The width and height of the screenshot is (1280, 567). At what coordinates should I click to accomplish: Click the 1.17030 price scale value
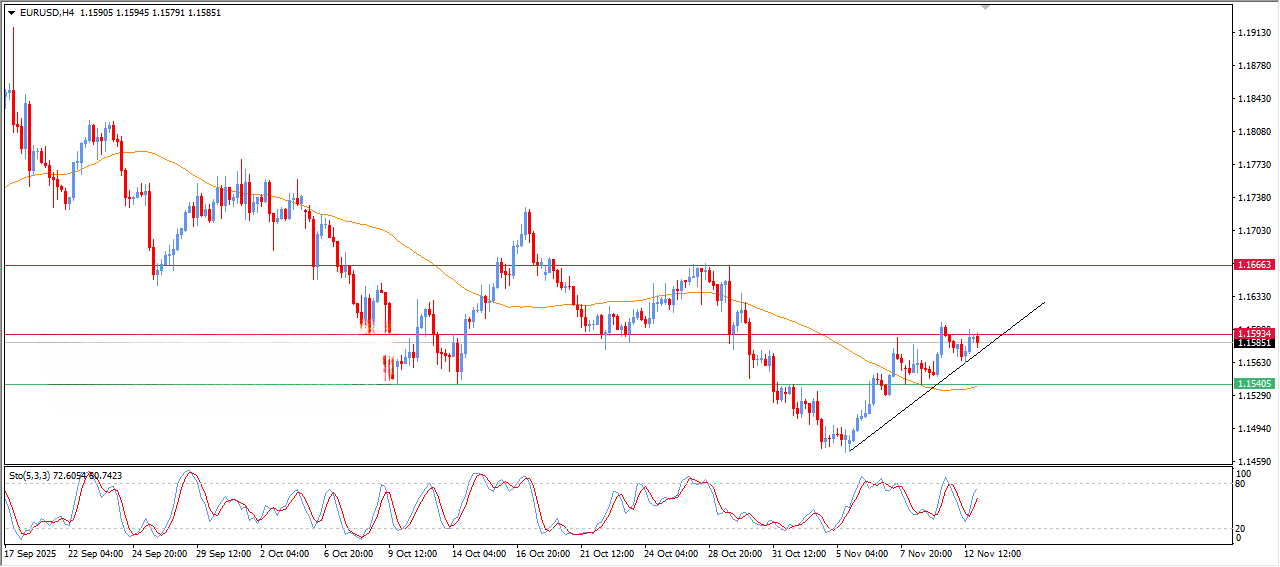point(1254,231)
